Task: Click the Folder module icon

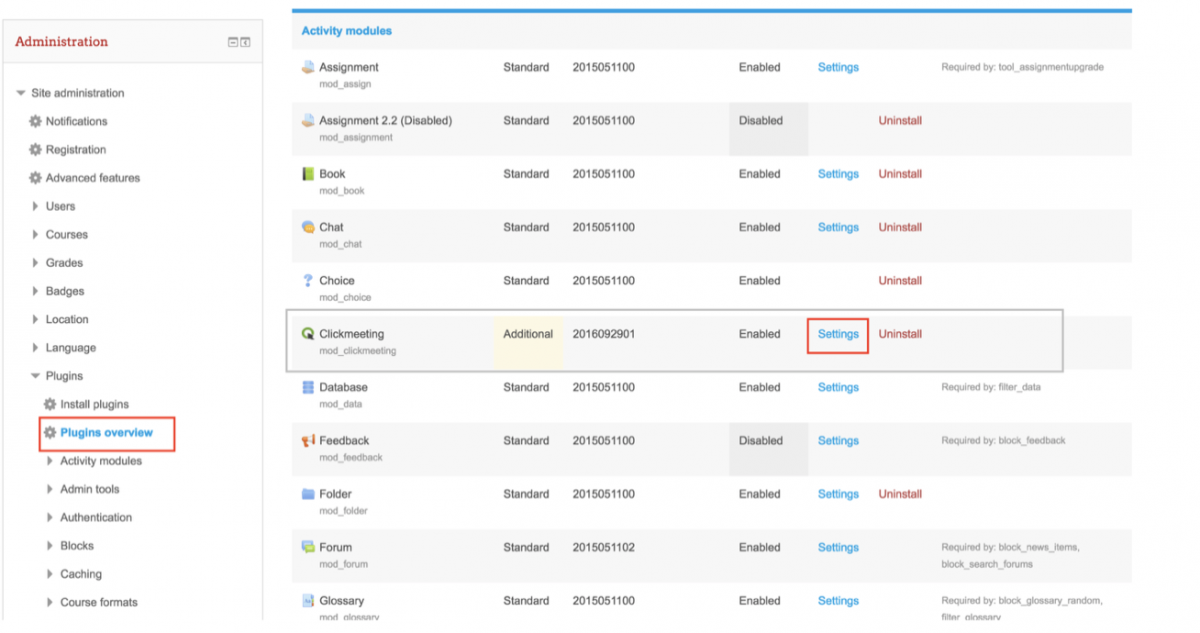Action: 306,494
